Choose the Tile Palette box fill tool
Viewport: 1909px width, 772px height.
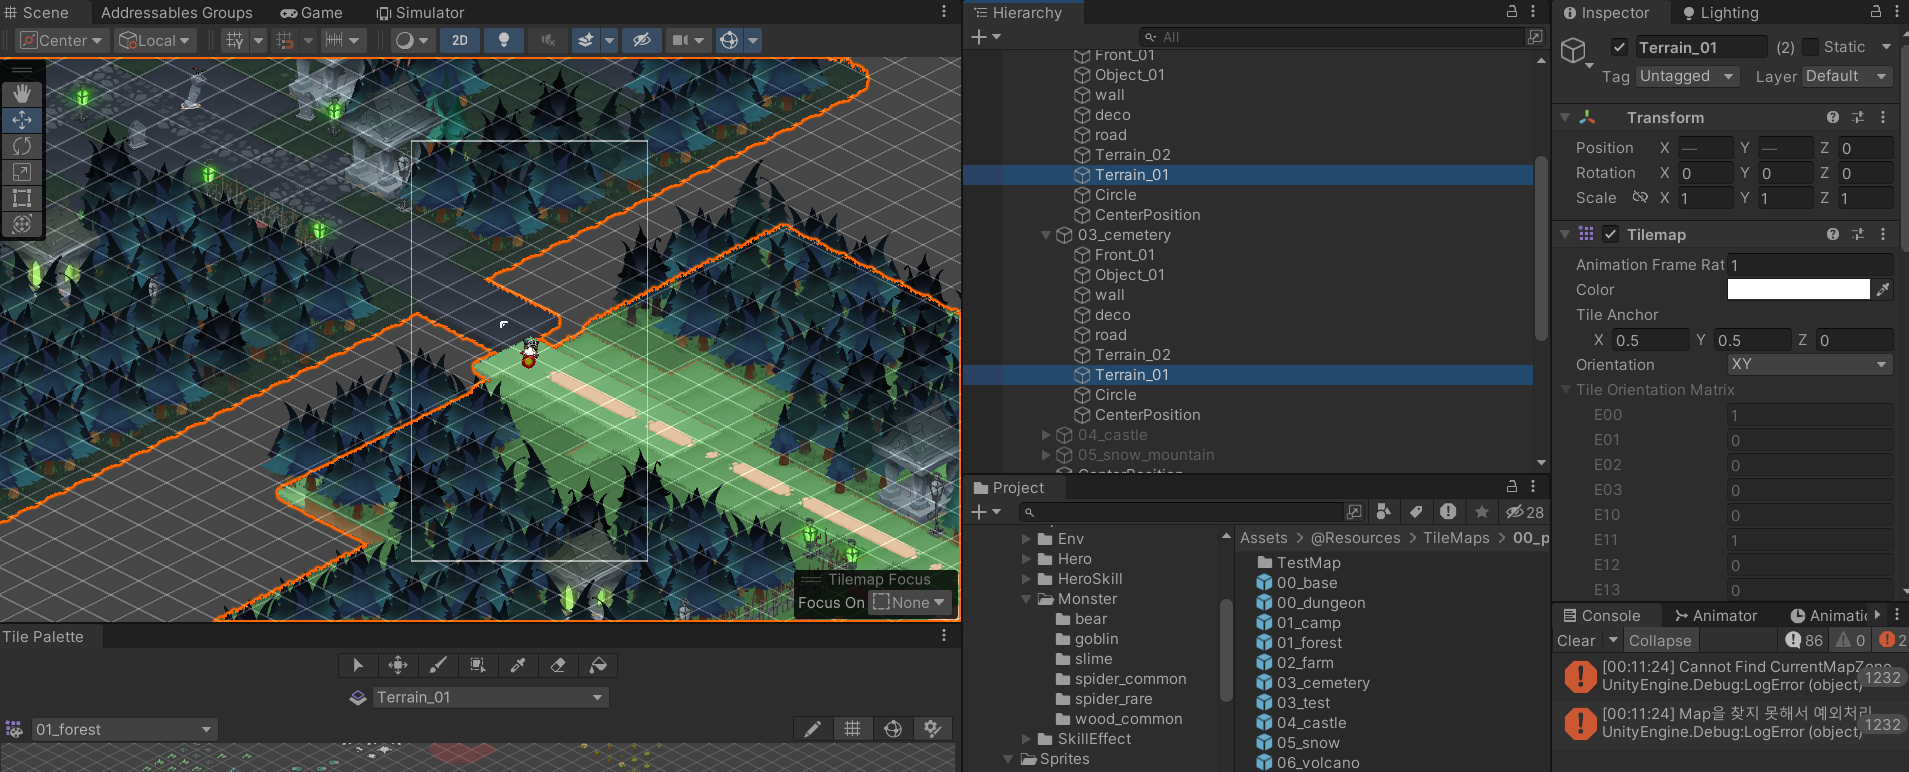(478, 665)
